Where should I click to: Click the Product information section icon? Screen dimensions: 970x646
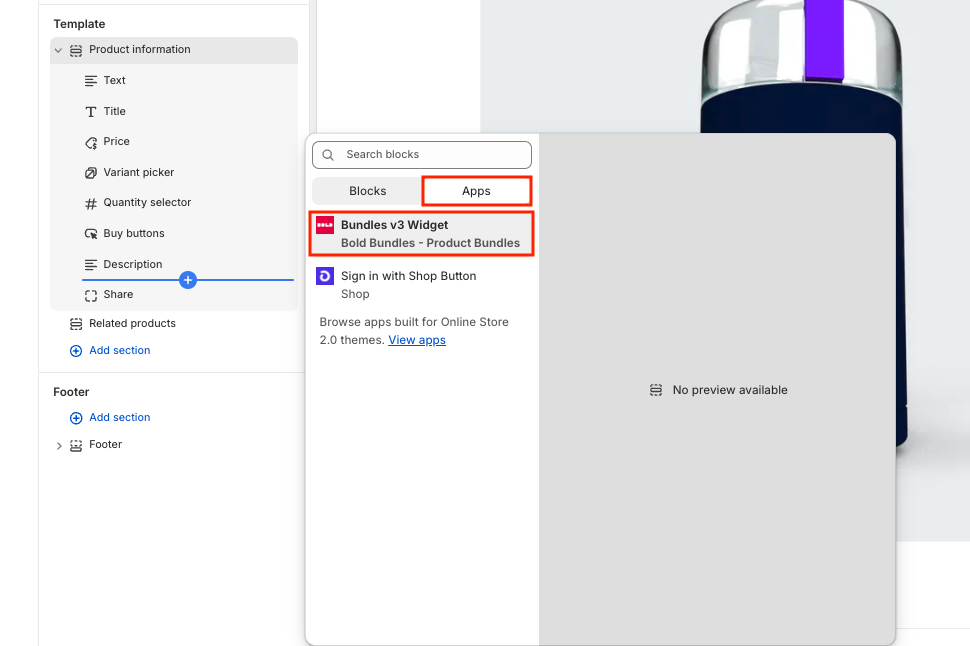pos(76,50)
